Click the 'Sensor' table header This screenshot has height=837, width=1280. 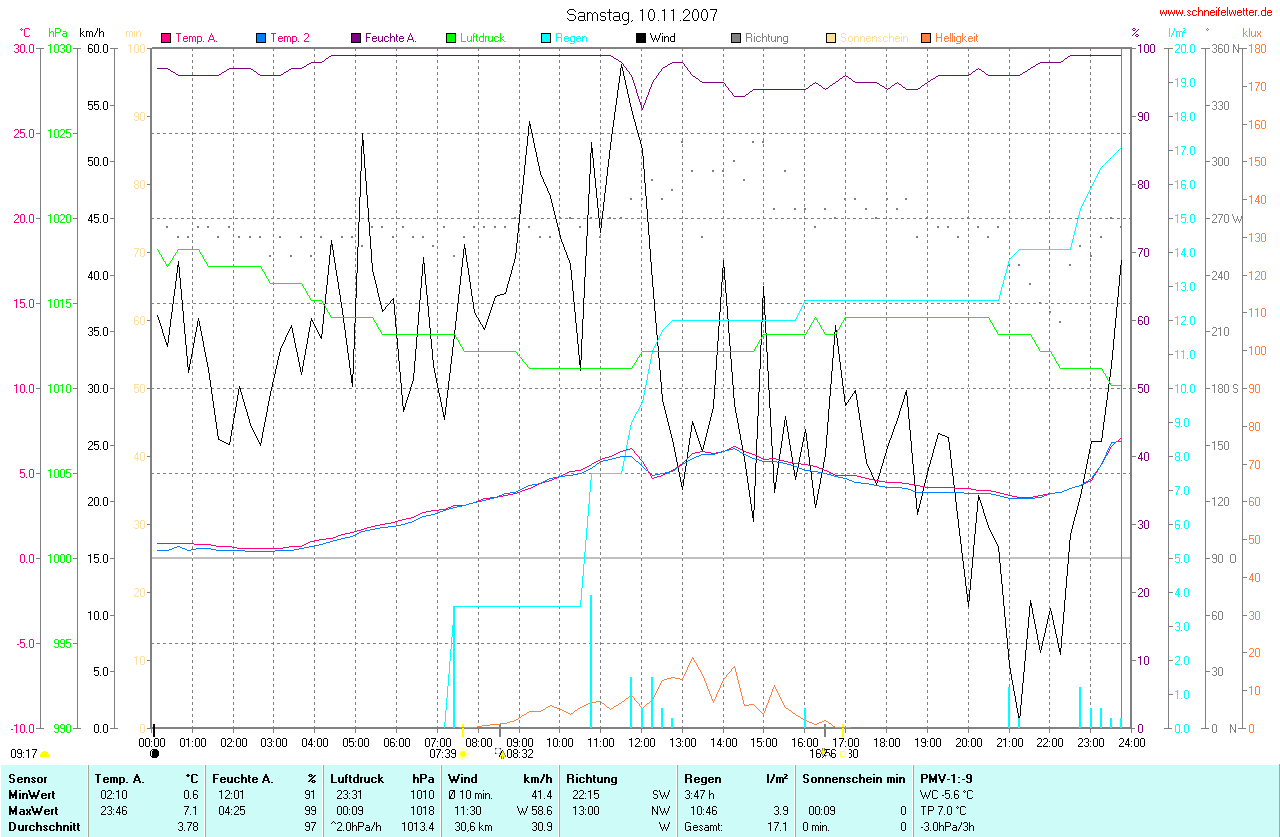coord(27,778)
